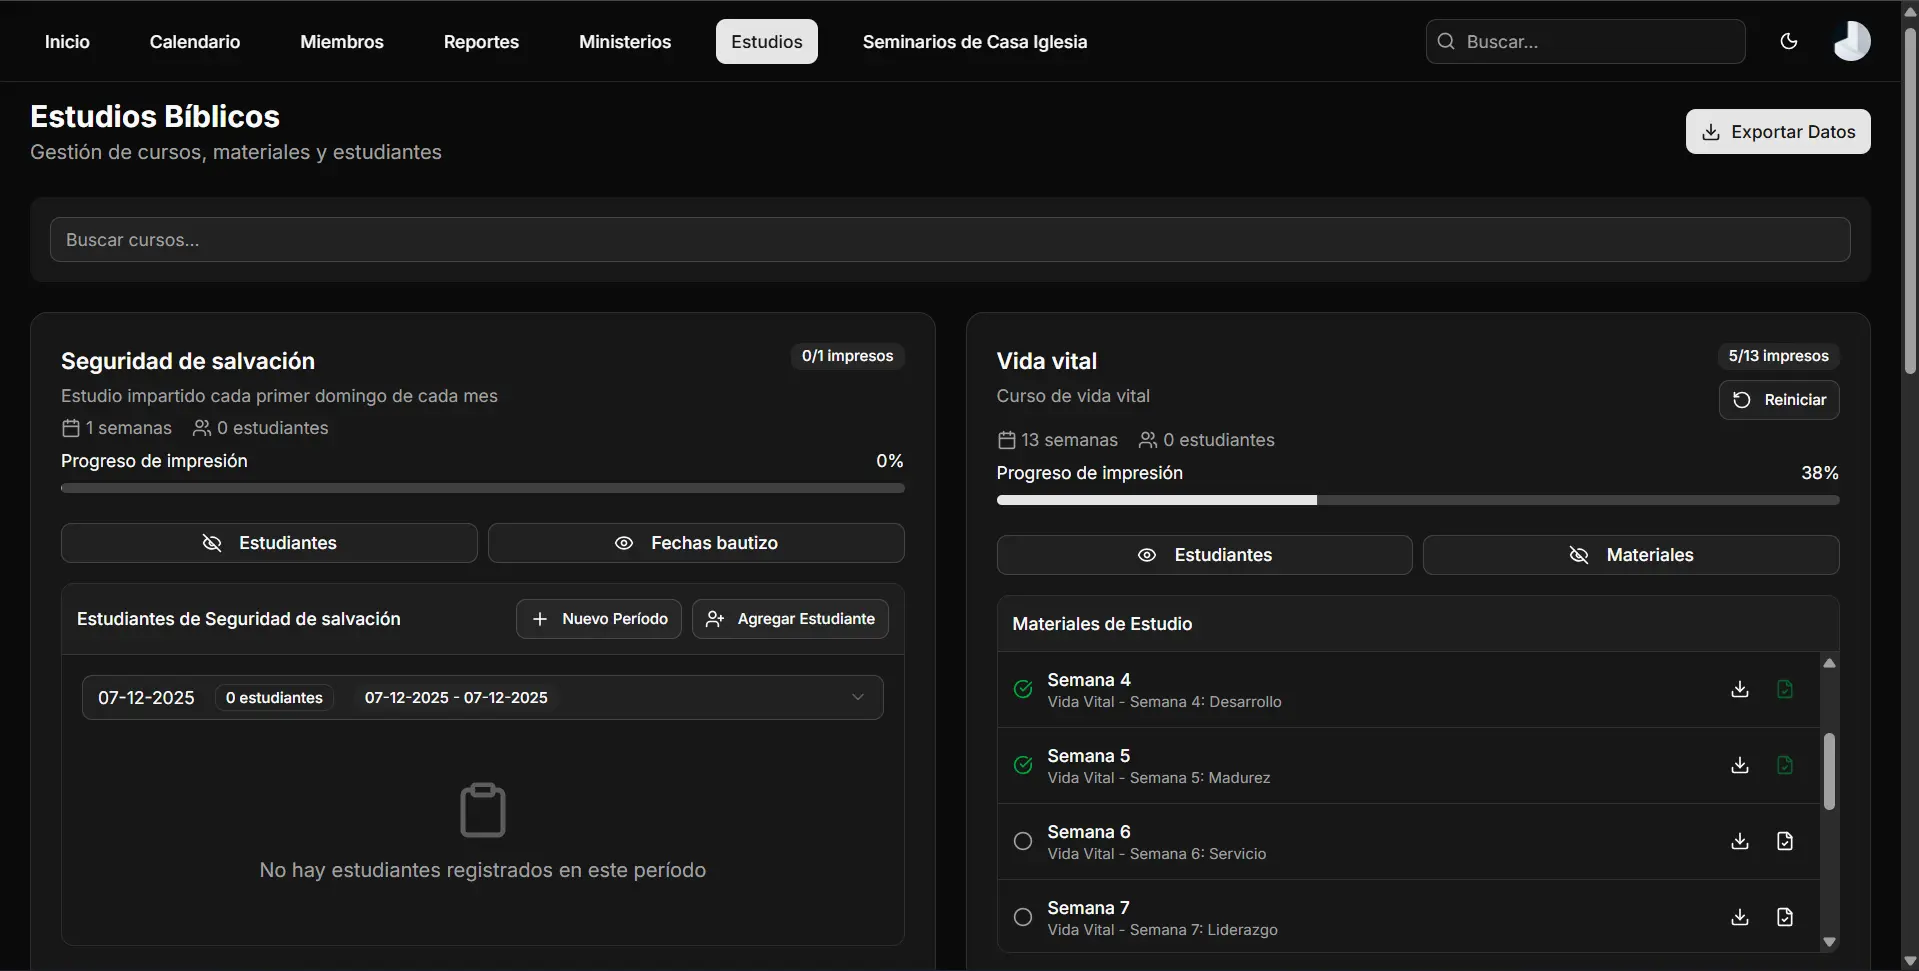Toggle dark mode with the moon icon
The height and width of the screenshot is (971, 1919).
tap(1789, 41)
